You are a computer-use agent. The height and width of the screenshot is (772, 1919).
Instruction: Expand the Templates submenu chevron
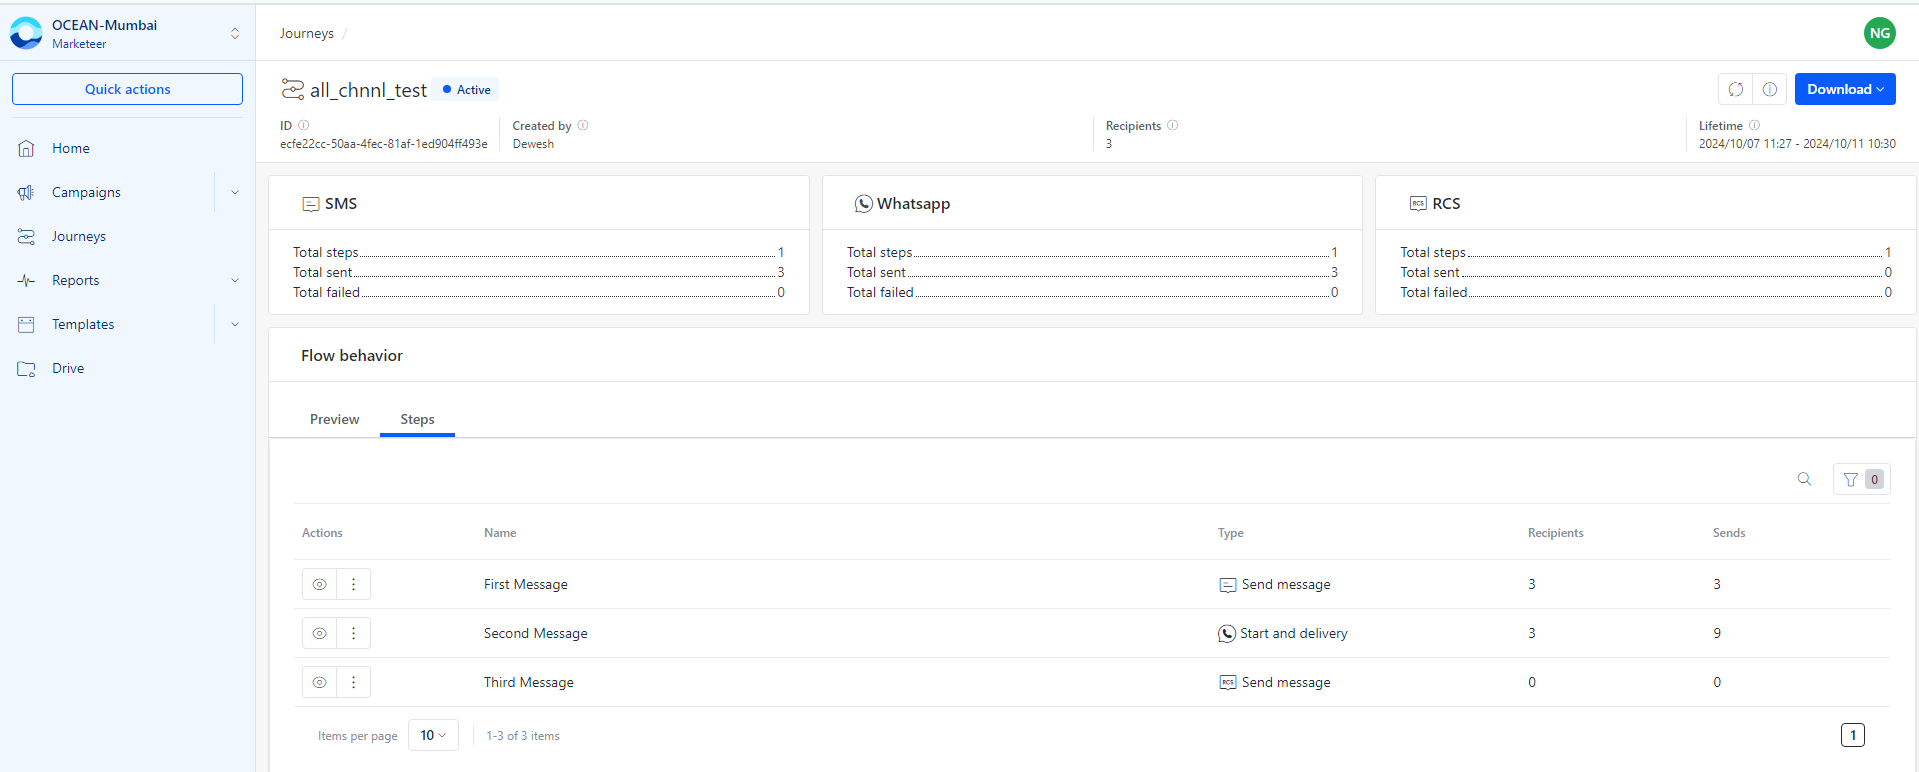coord(235,324)
